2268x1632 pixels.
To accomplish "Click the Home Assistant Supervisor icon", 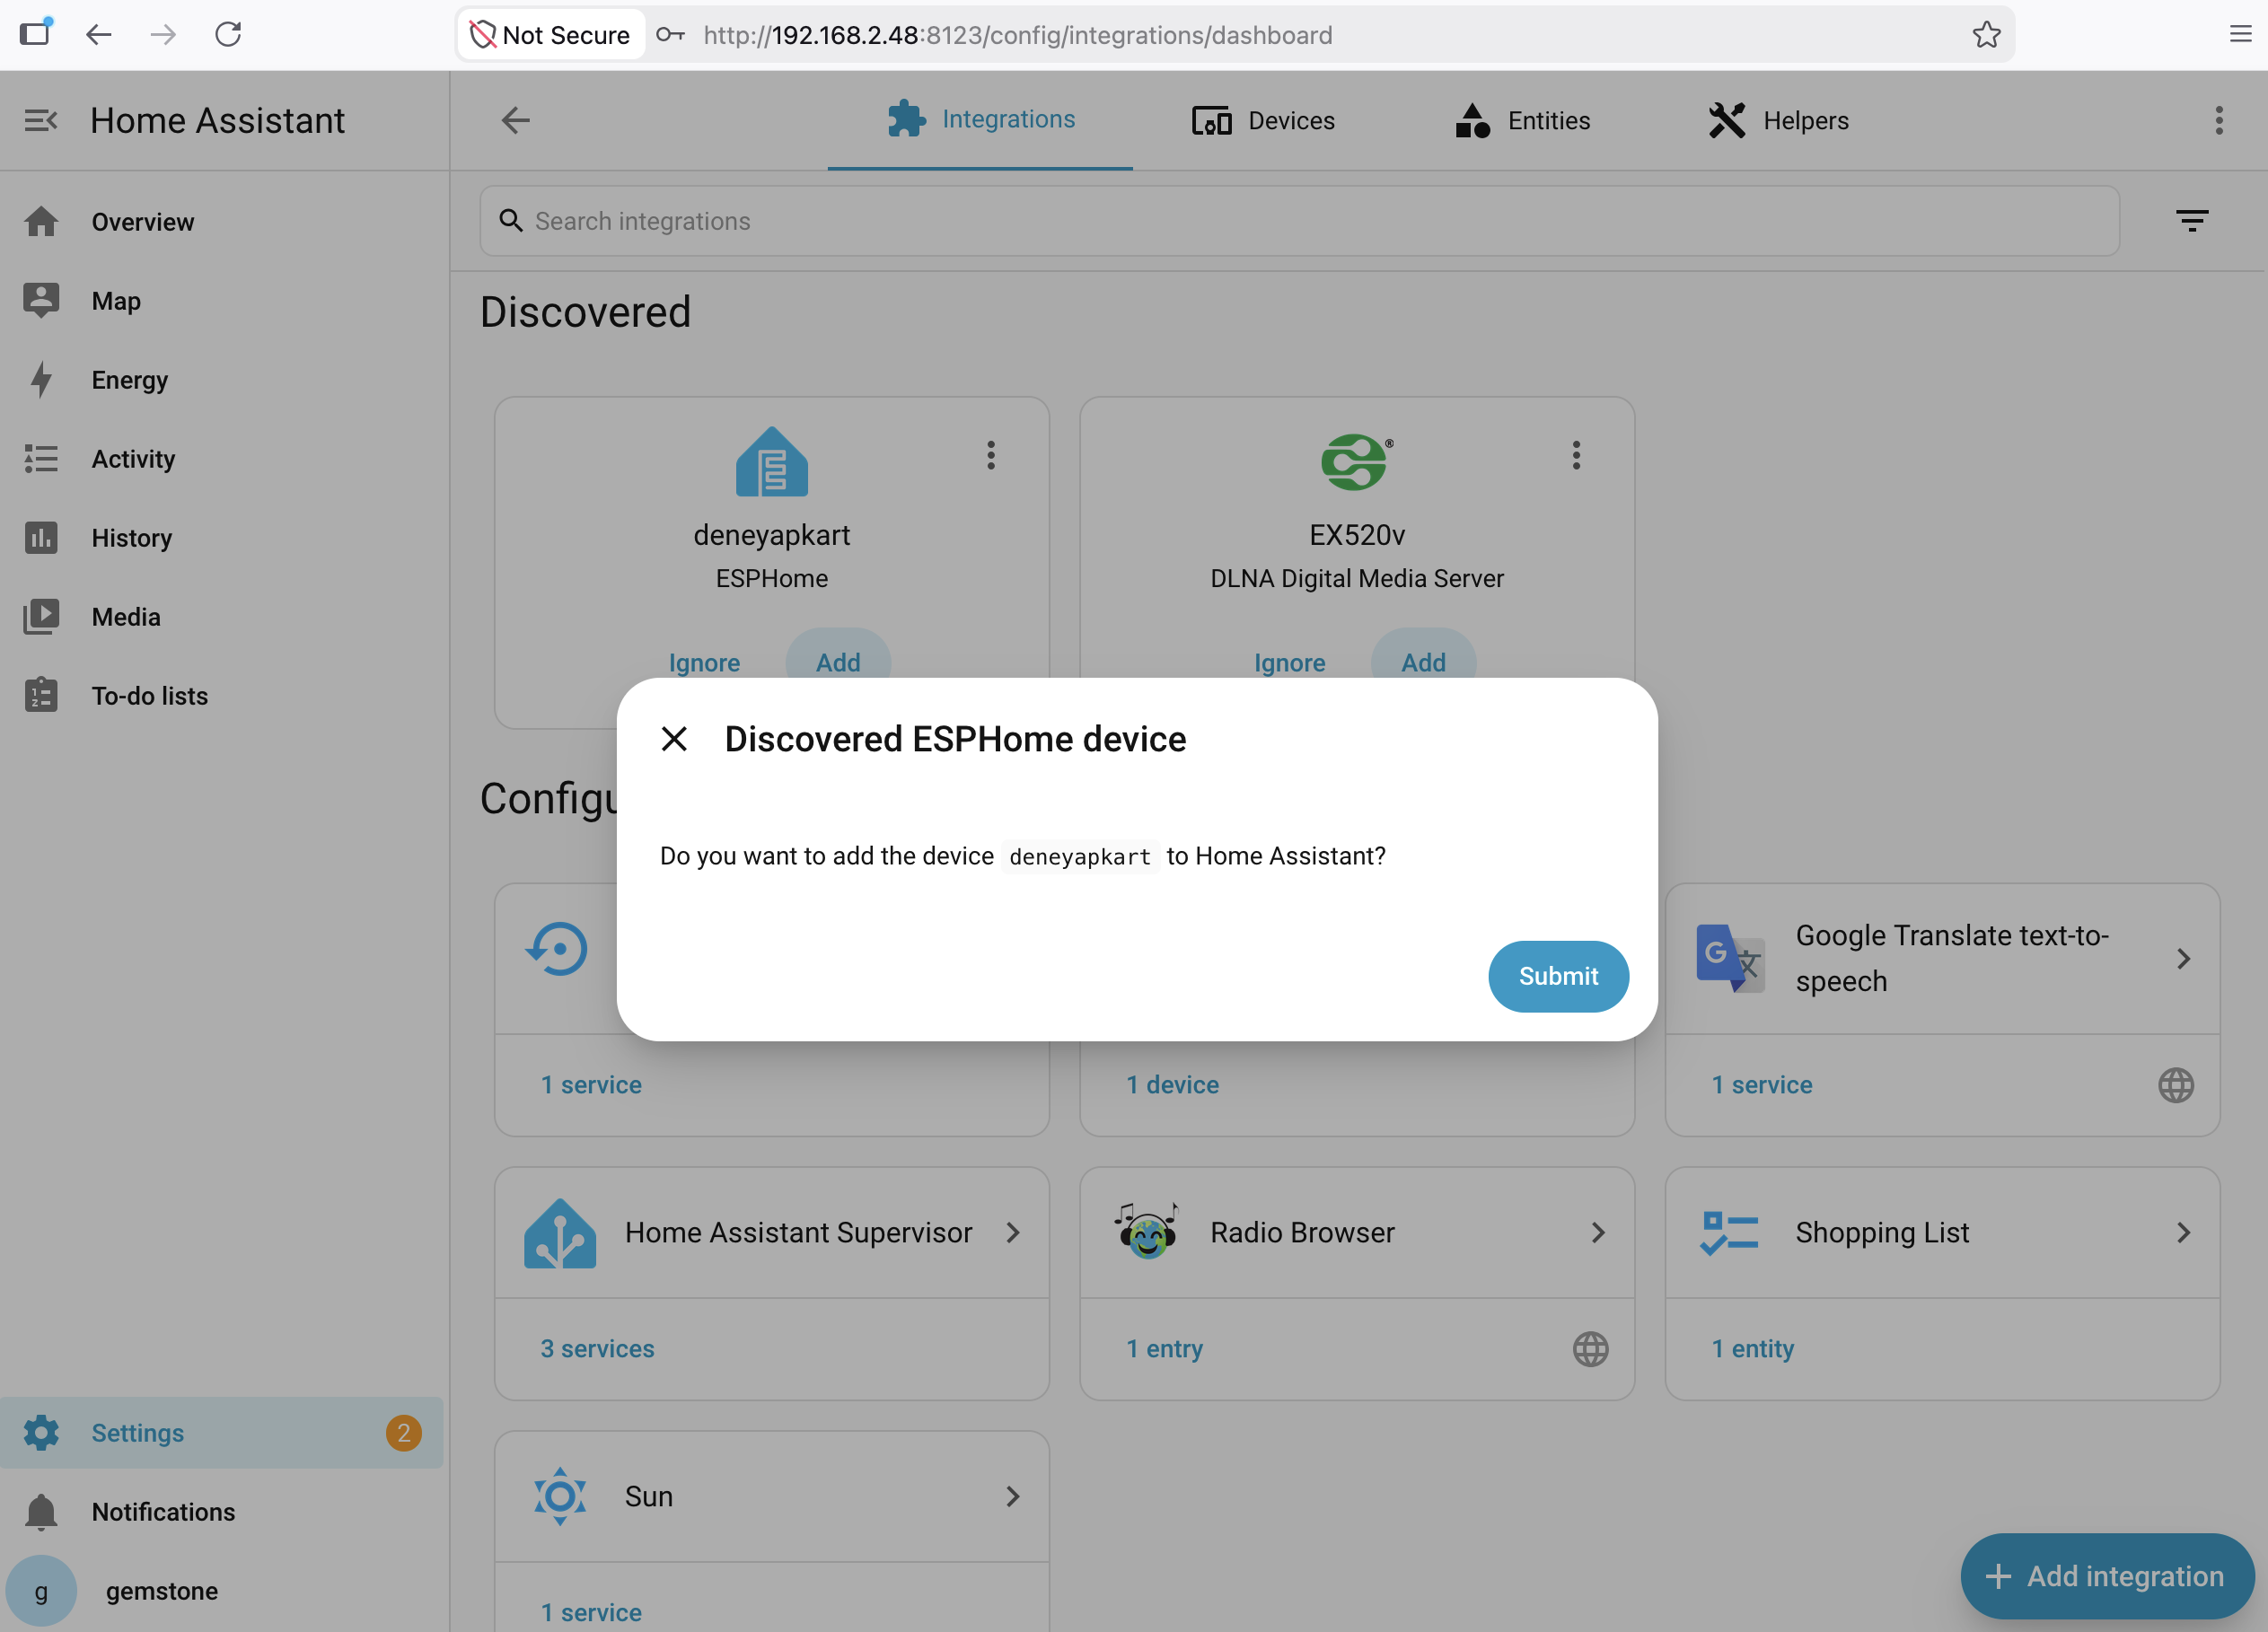I will [559, 1233].
